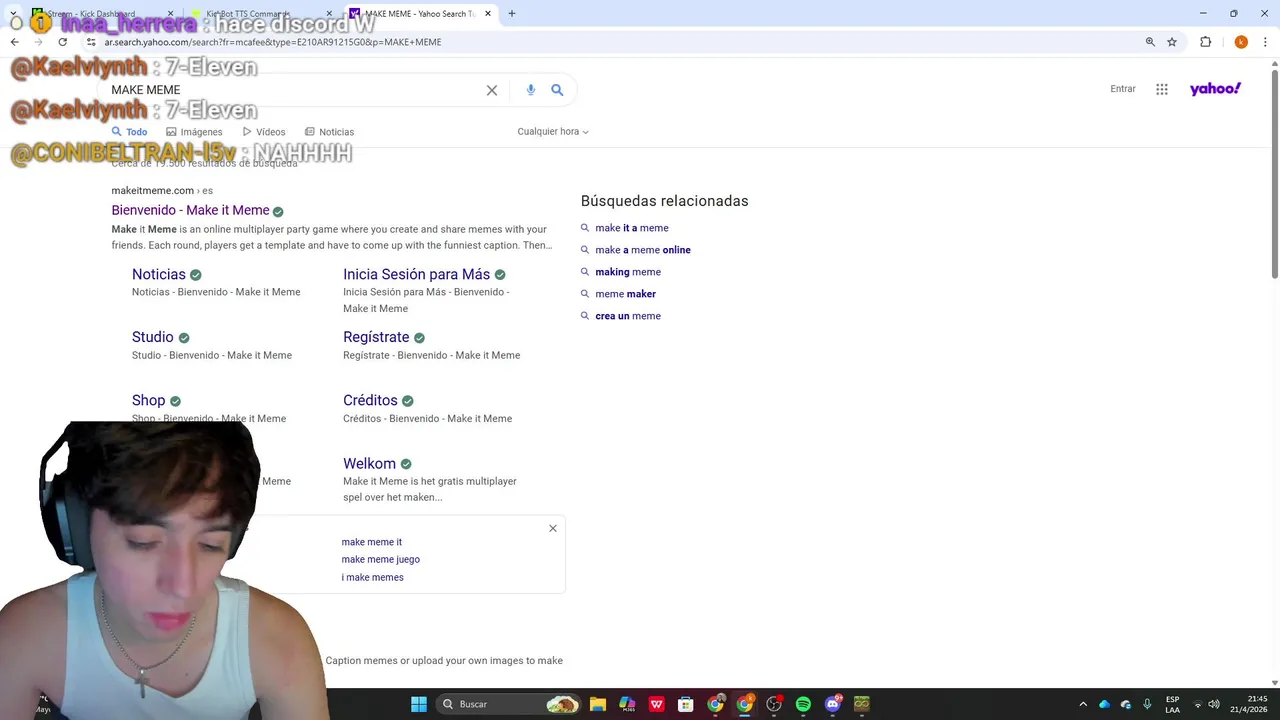Click the page vertical scrollbar thumb
The width and height of the screenshot is (1280, 720).
[x=1275, y=172]
